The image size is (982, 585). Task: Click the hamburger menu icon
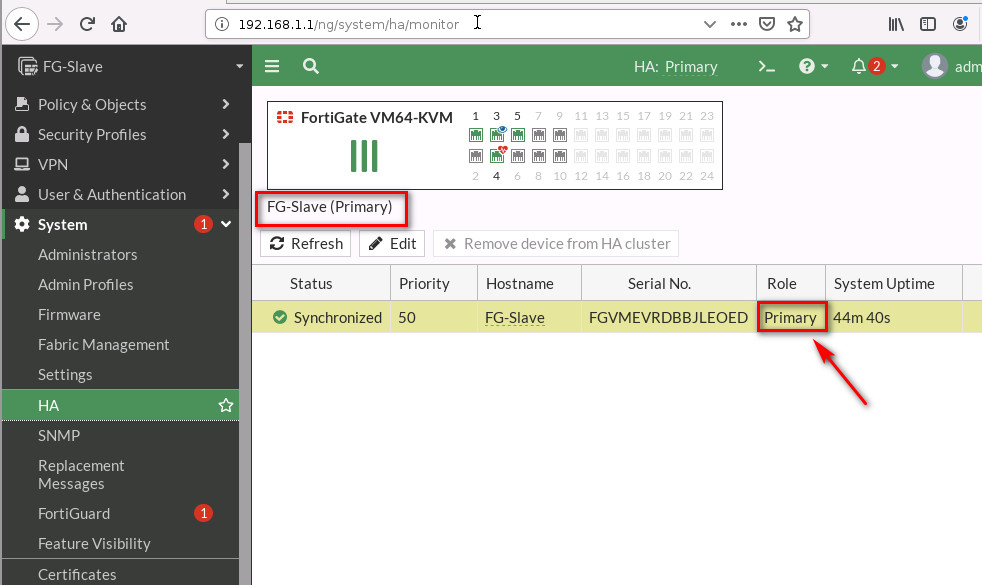click(x=271, y=66)
